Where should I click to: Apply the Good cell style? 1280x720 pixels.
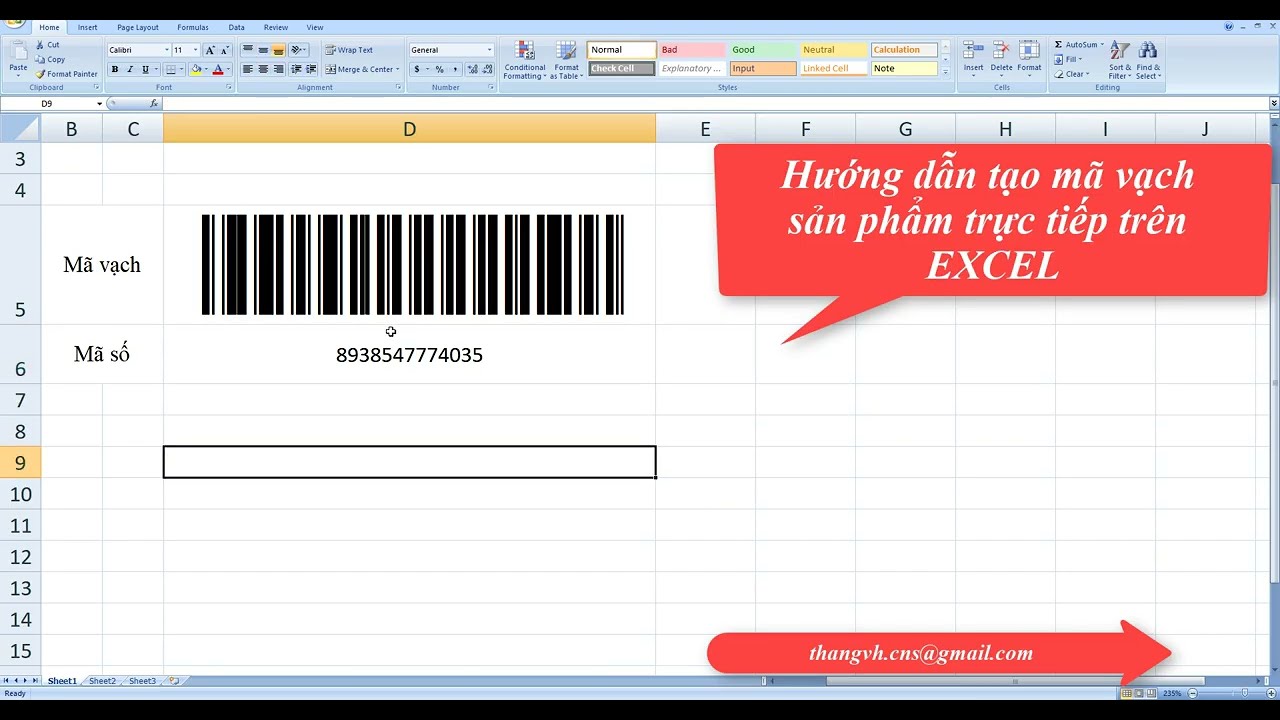click(x=762, y=50)
